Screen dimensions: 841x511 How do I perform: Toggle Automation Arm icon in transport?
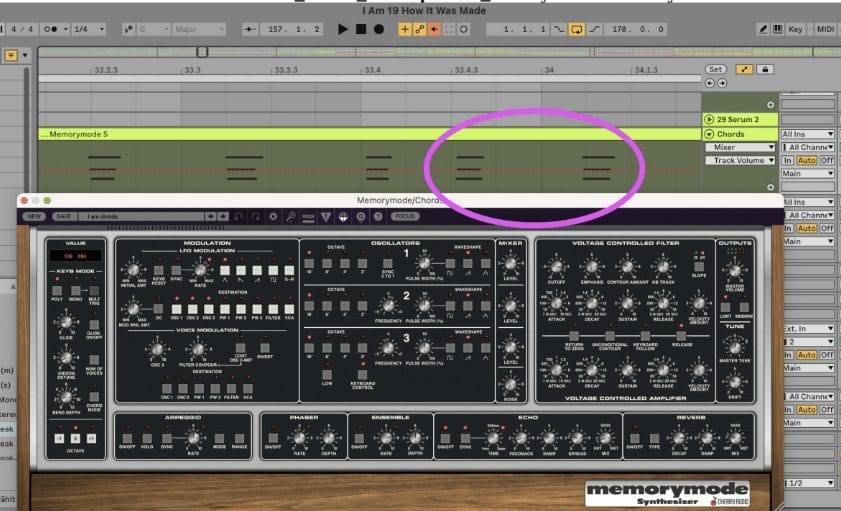click(419, 29)
